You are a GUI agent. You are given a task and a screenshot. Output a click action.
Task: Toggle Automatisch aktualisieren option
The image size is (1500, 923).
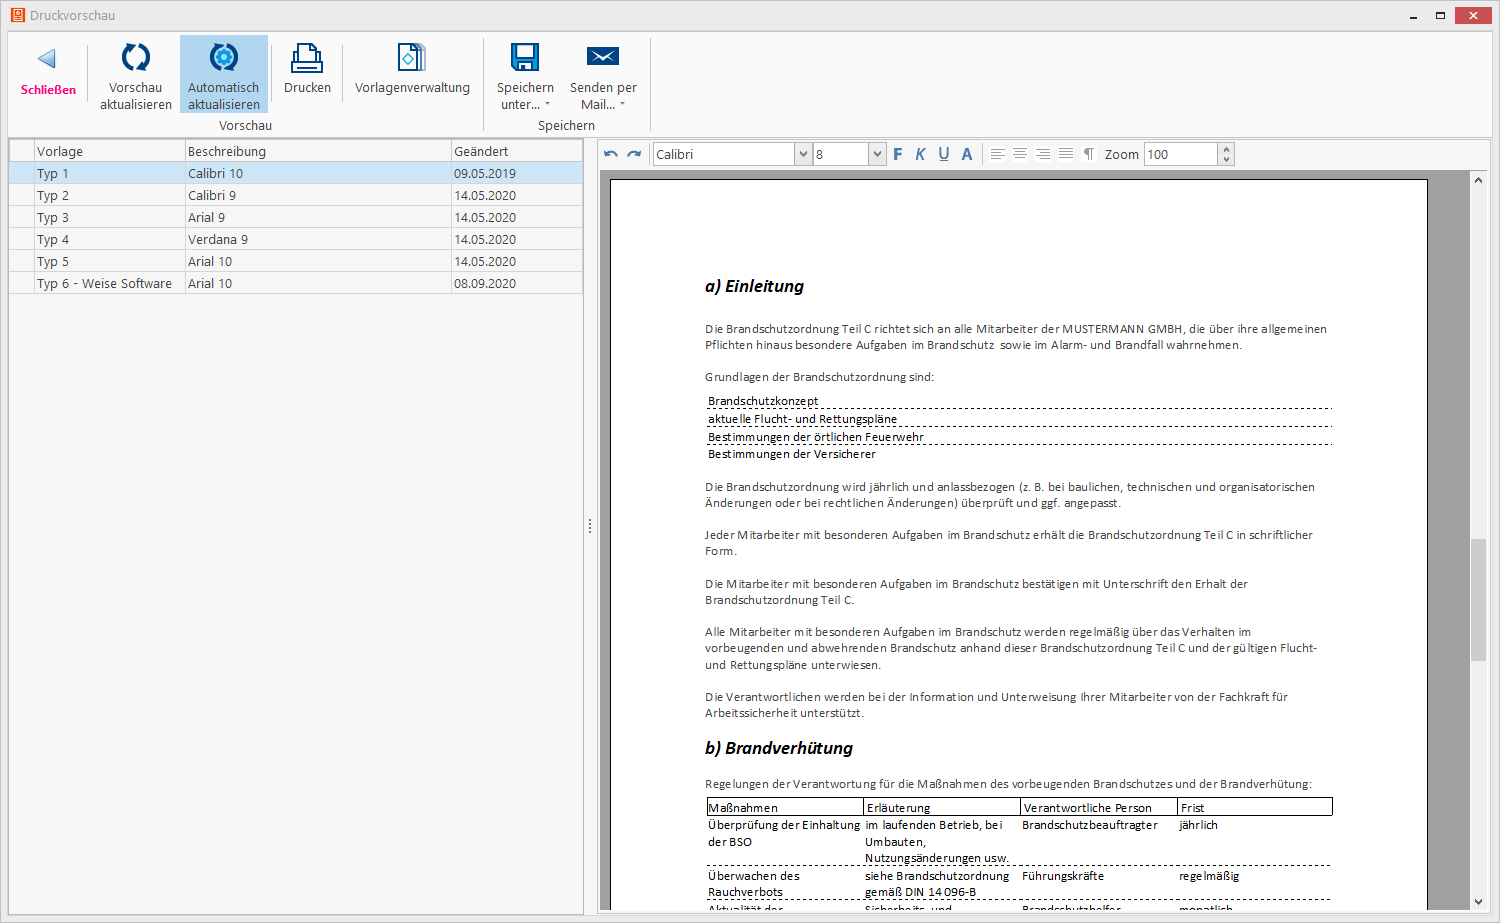click(224, 75)
